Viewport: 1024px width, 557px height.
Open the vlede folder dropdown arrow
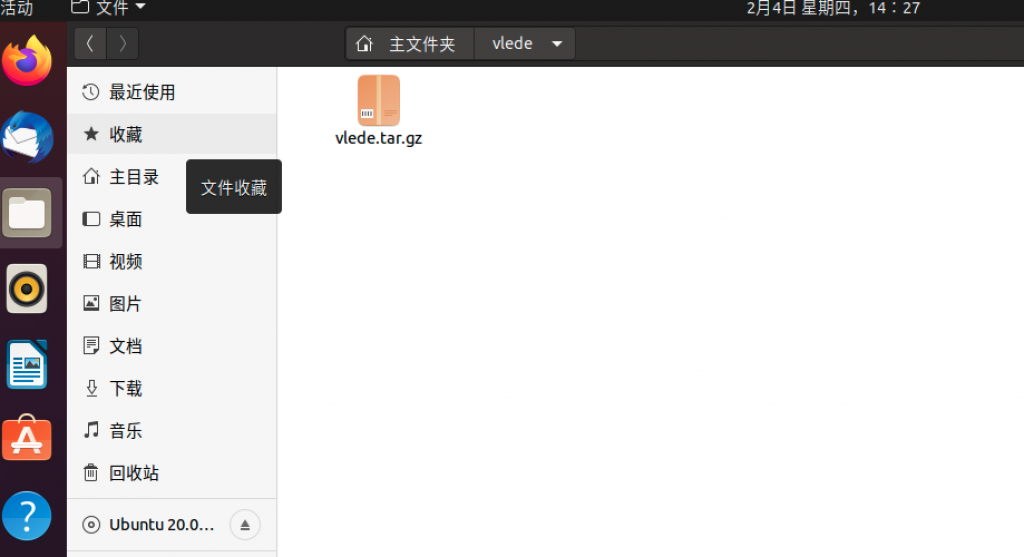pos(557,44)
